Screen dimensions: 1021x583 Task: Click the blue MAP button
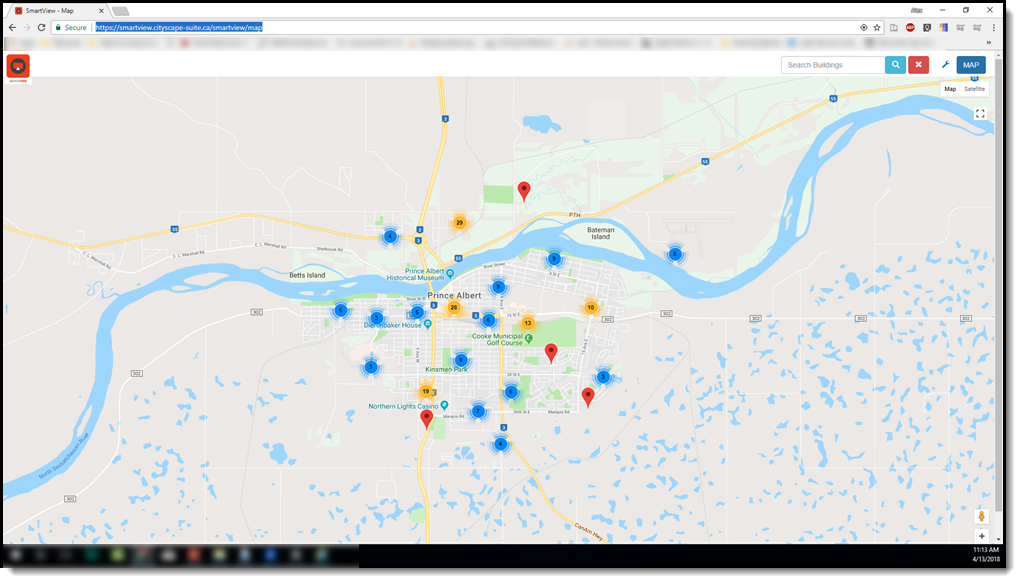pos(971,65)
